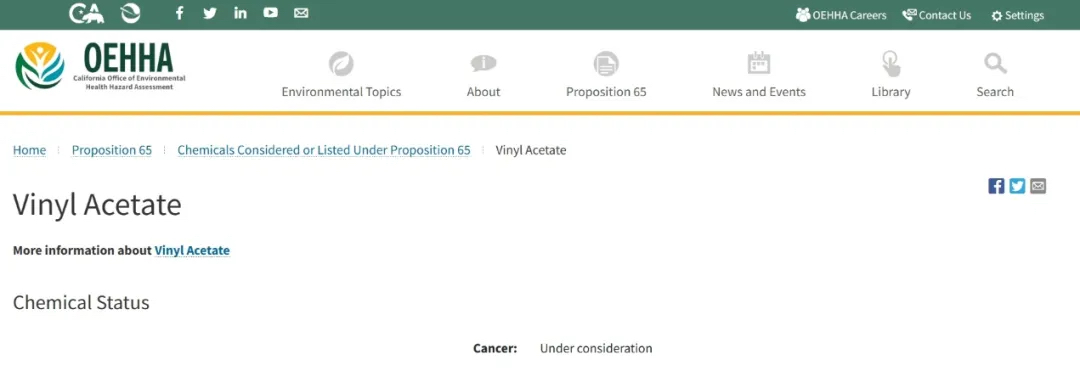Follow the Vinyl Acetate more information link

[x=192, y=251]
